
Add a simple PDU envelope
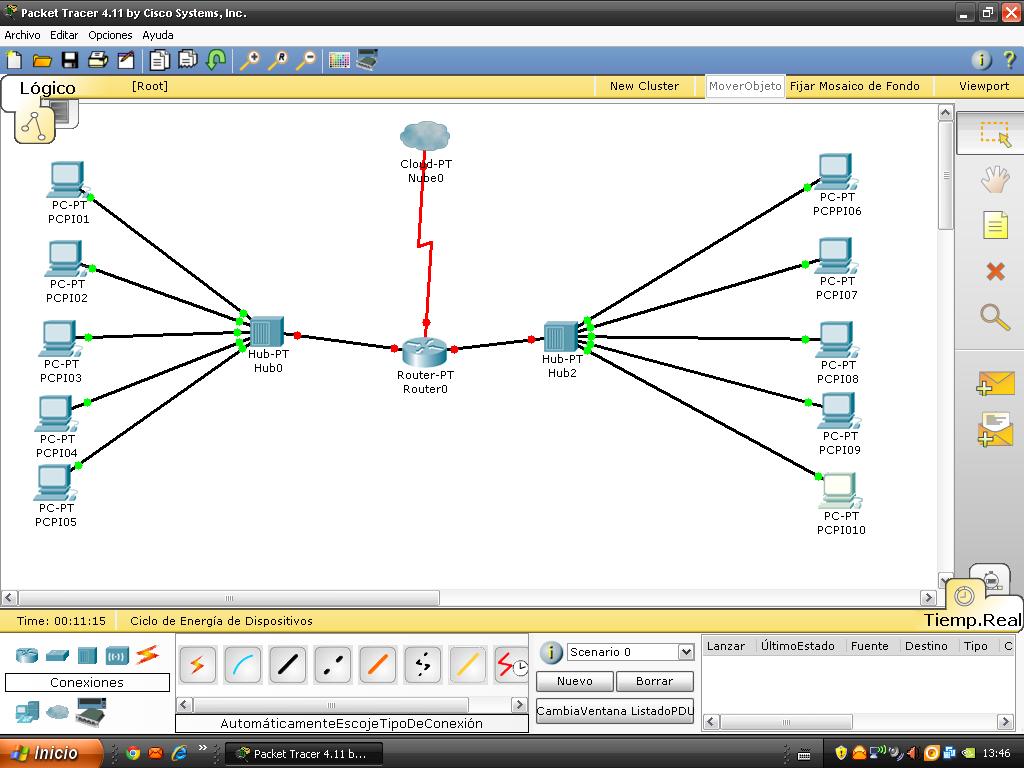pos(995,383)
